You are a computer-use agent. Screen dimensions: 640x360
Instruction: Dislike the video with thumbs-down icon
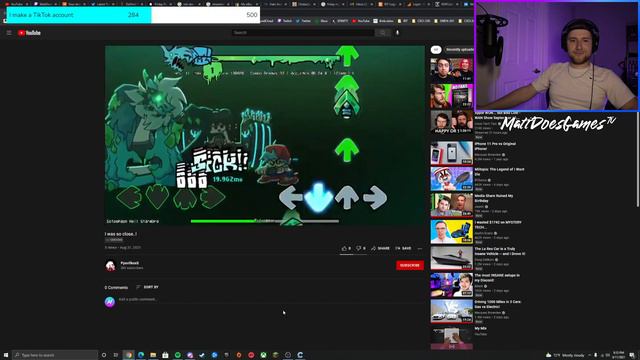(360, 248)
